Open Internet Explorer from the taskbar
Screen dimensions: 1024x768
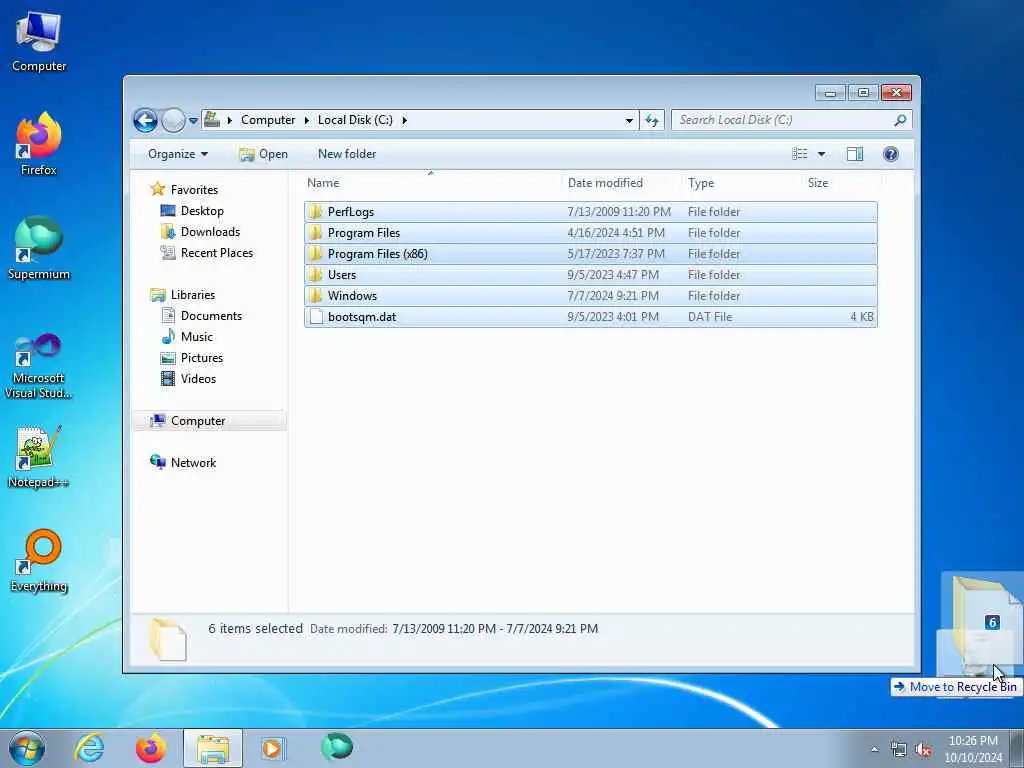point(89,748)
